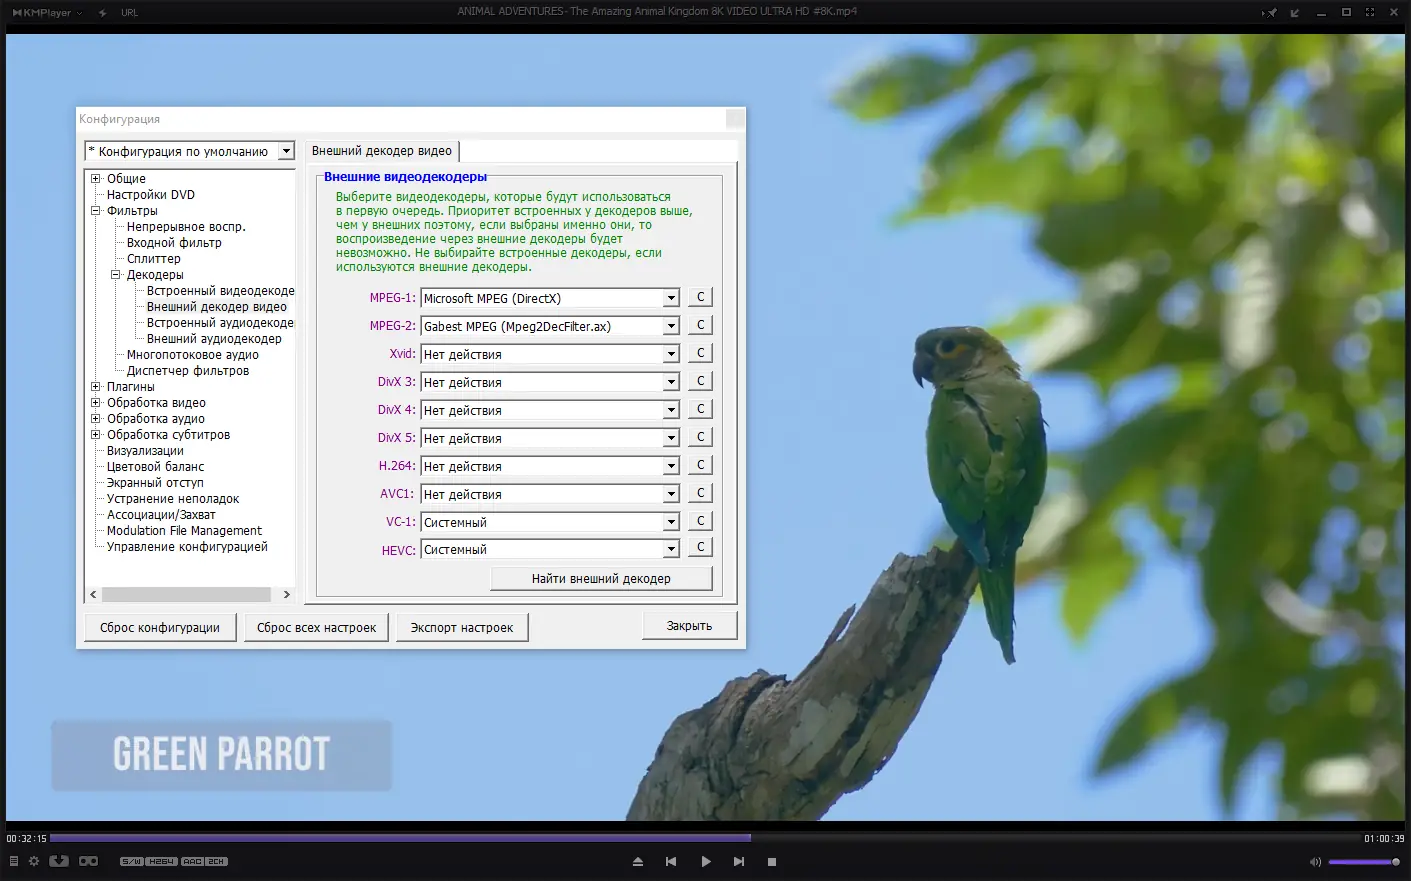The width and height of the screenshot is (1411, 881).
Task: Open the AVC1 decoder dropdown
Action: [671, 494]
